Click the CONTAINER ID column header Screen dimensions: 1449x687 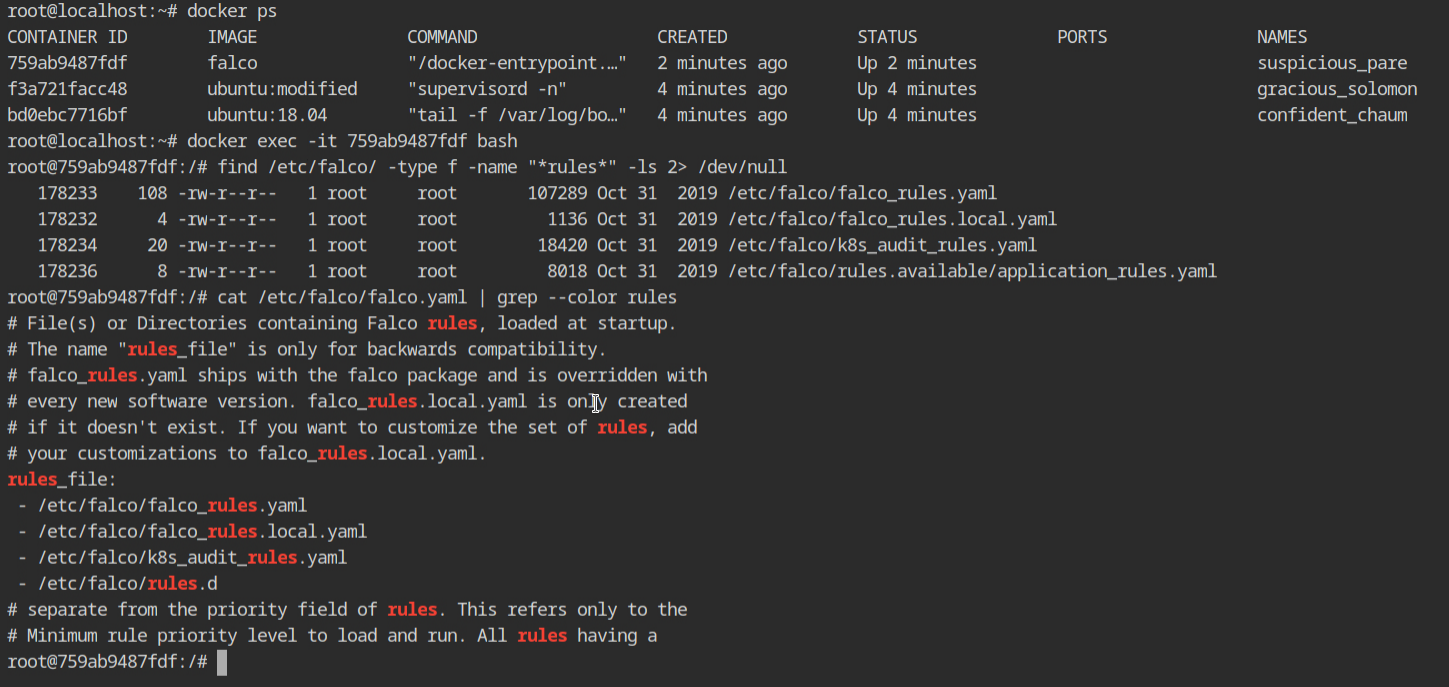tap(67, 37)
